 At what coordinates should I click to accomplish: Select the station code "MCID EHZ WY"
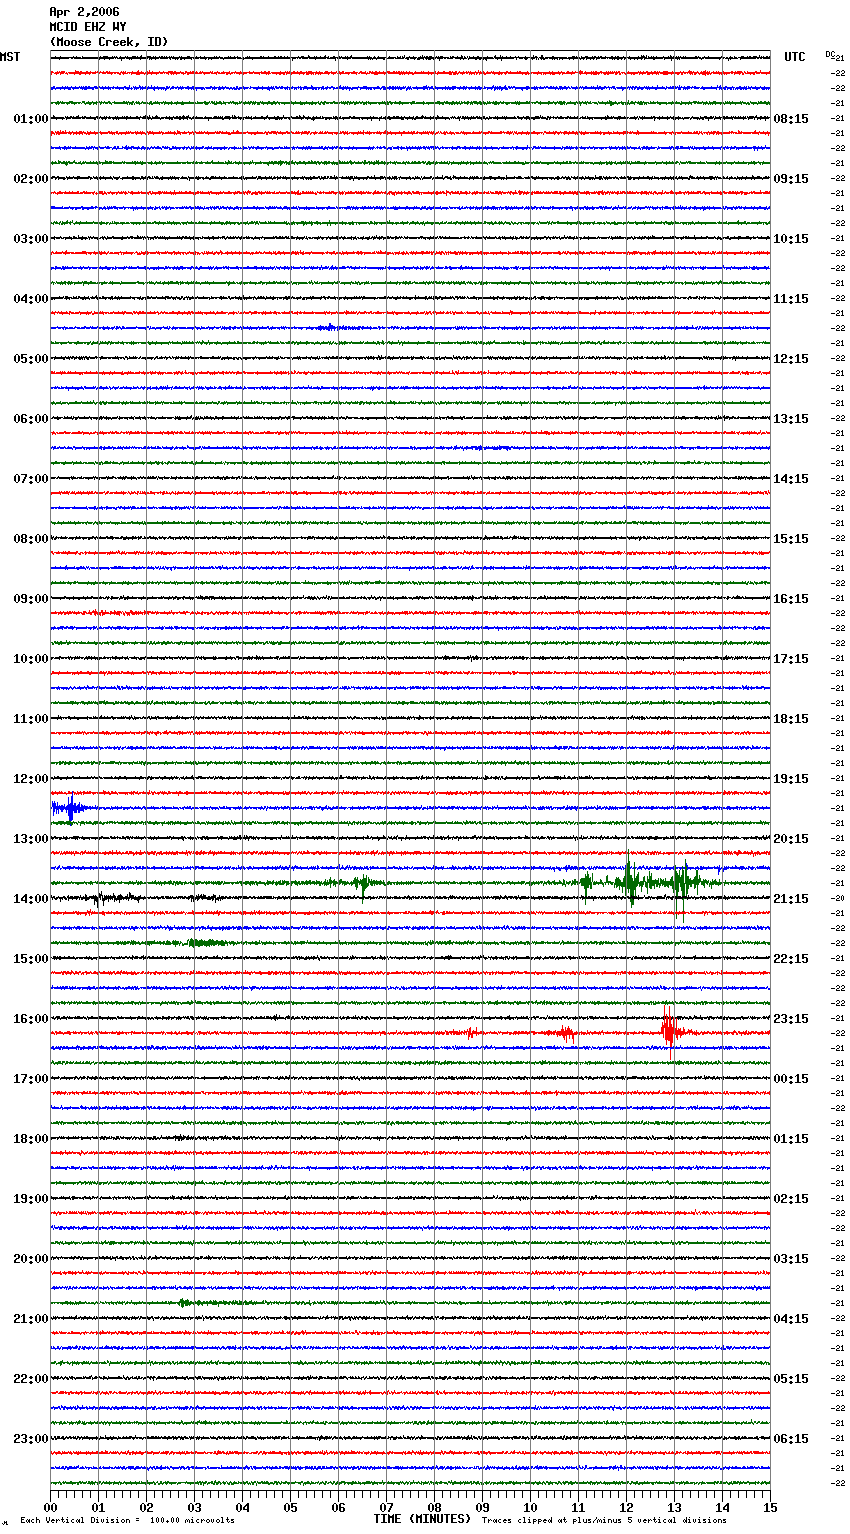88,27
